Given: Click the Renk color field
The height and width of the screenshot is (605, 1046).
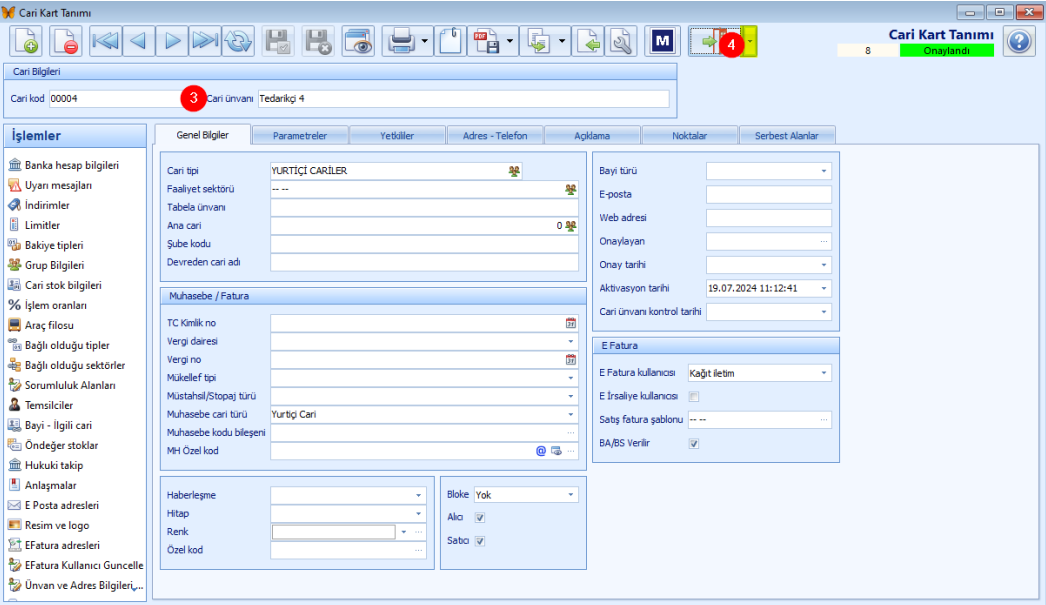Looking at the screenshot, I should click(334, 532).
